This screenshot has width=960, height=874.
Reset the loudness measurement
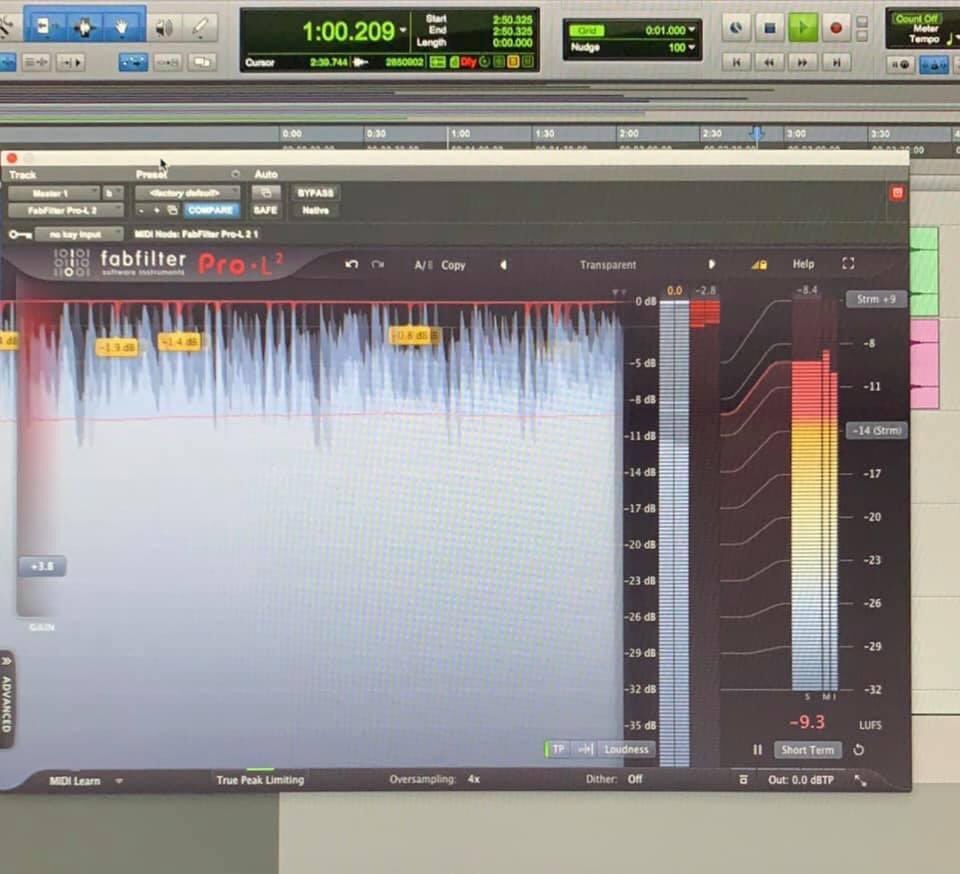point(858,750)
